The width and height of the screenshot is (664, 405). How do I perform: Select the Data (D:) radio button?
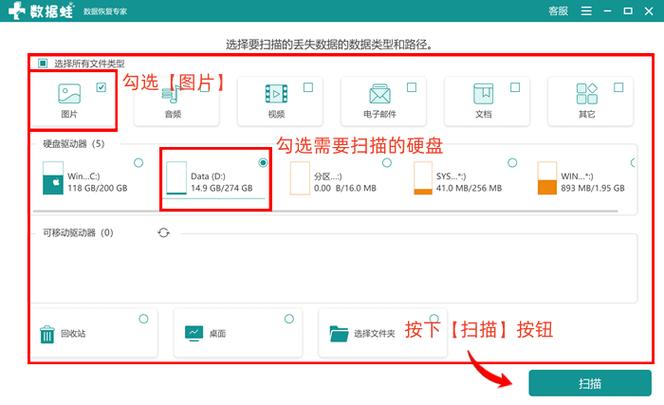click(263, 163)
